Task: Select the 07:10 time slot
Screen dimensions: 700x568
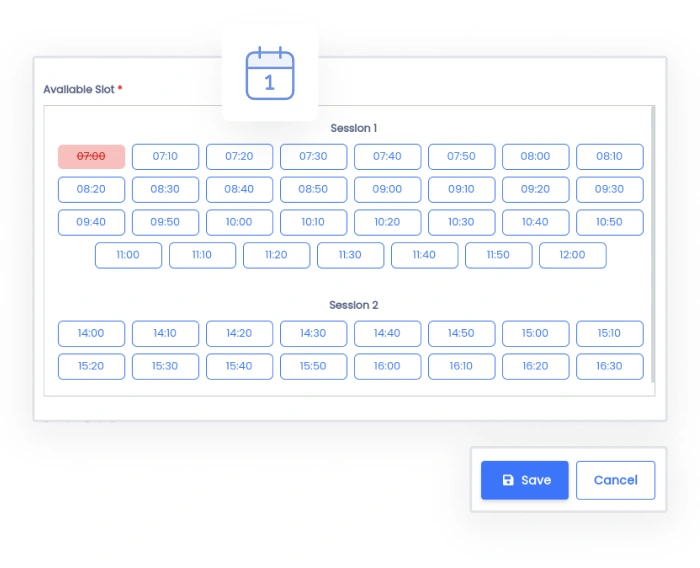Action: point(165,157)
